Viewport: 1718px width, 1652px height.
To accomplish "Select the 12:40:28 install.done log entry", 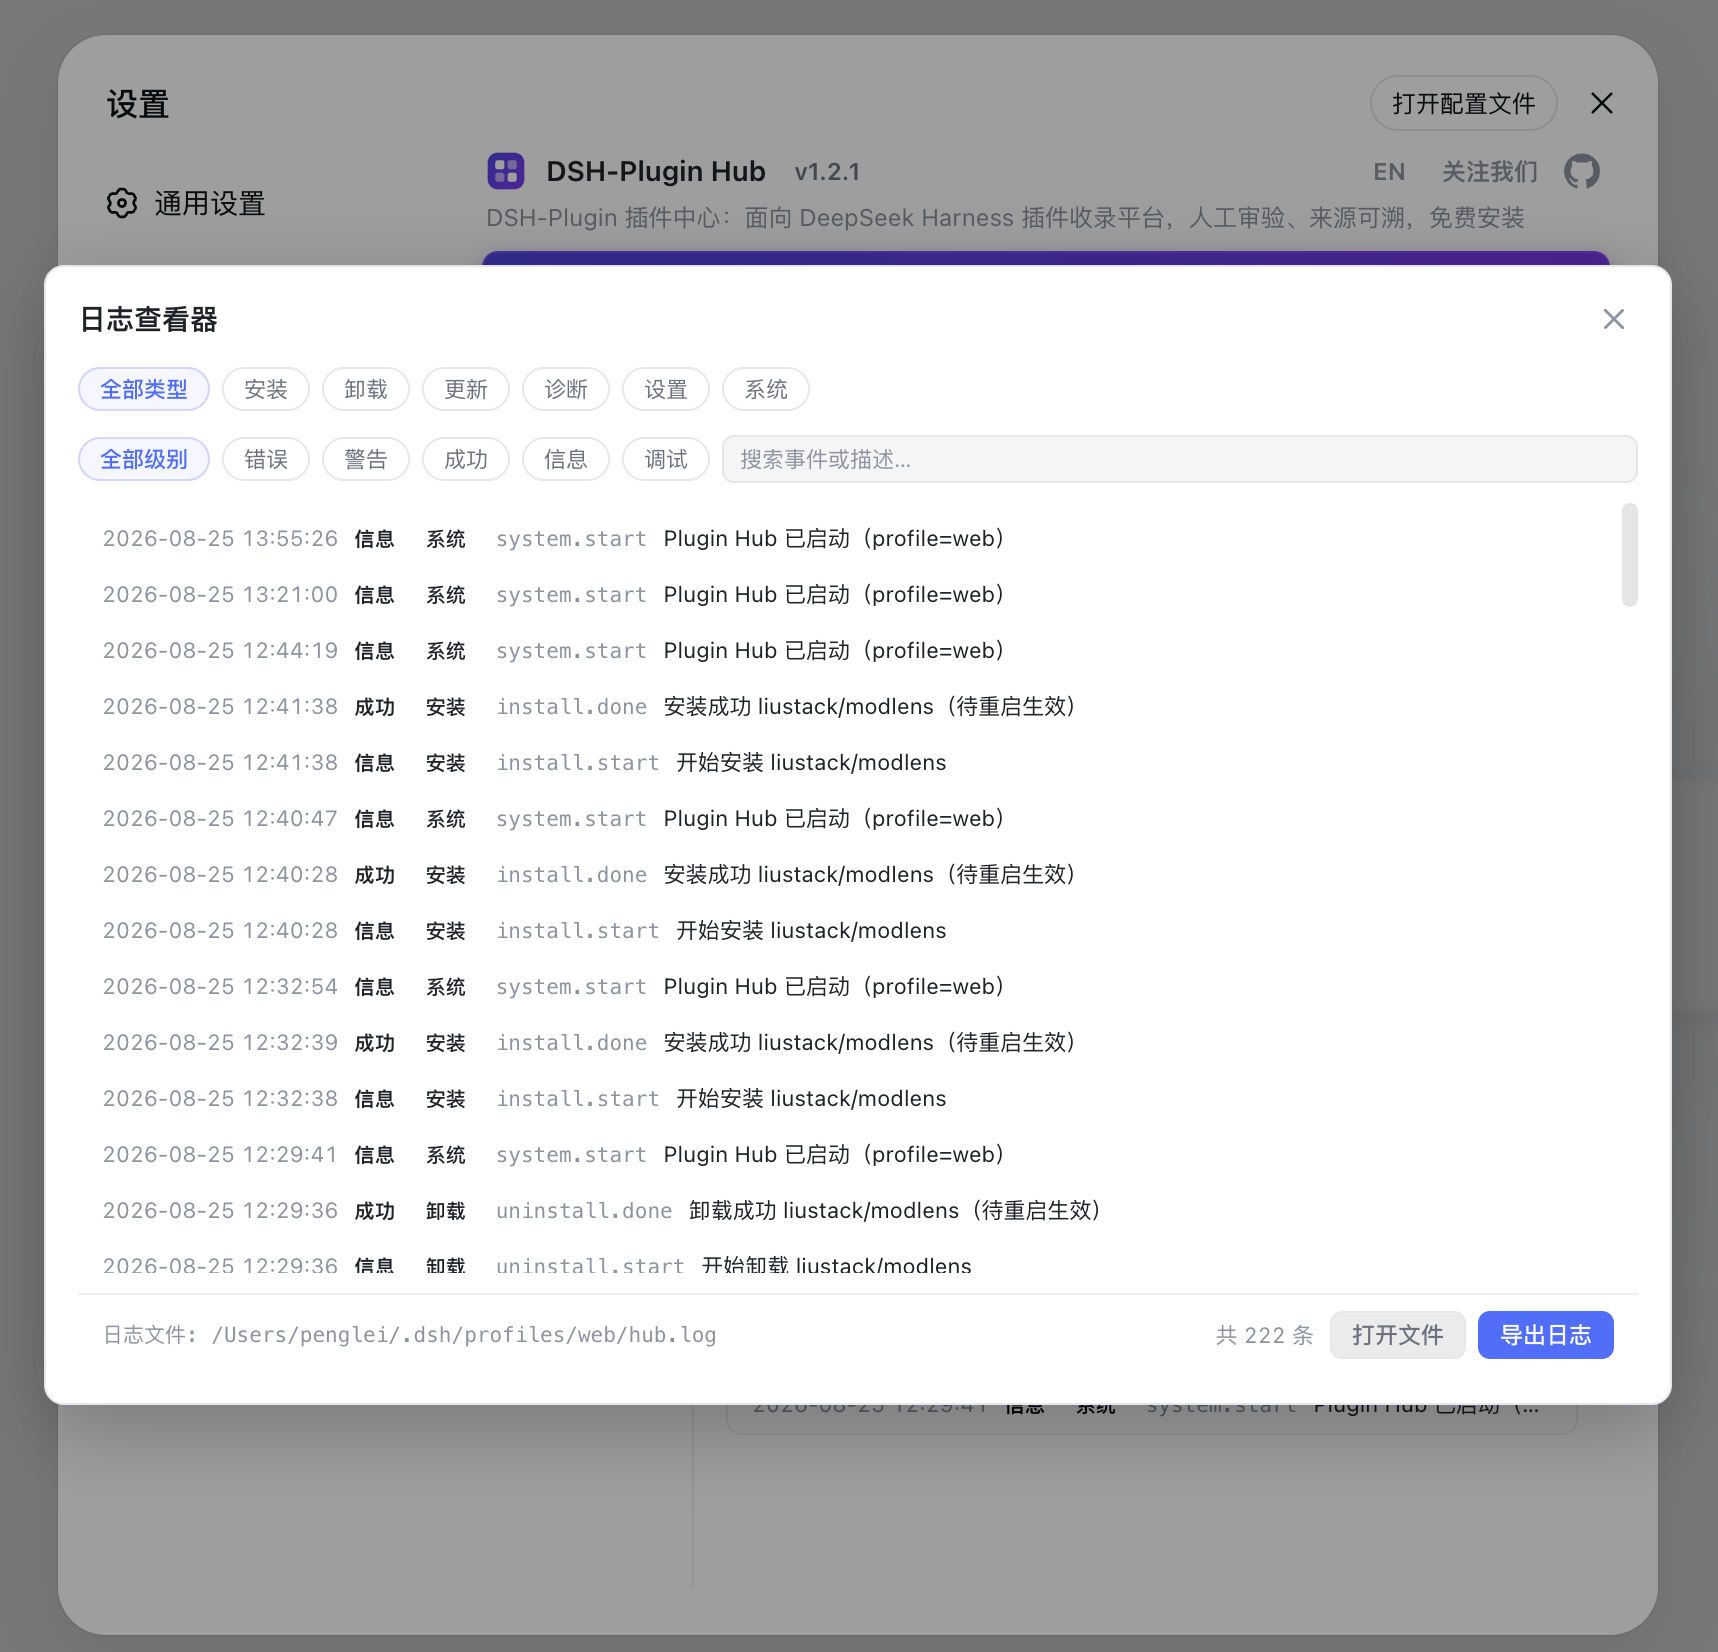I will click(x=848, y=875).
